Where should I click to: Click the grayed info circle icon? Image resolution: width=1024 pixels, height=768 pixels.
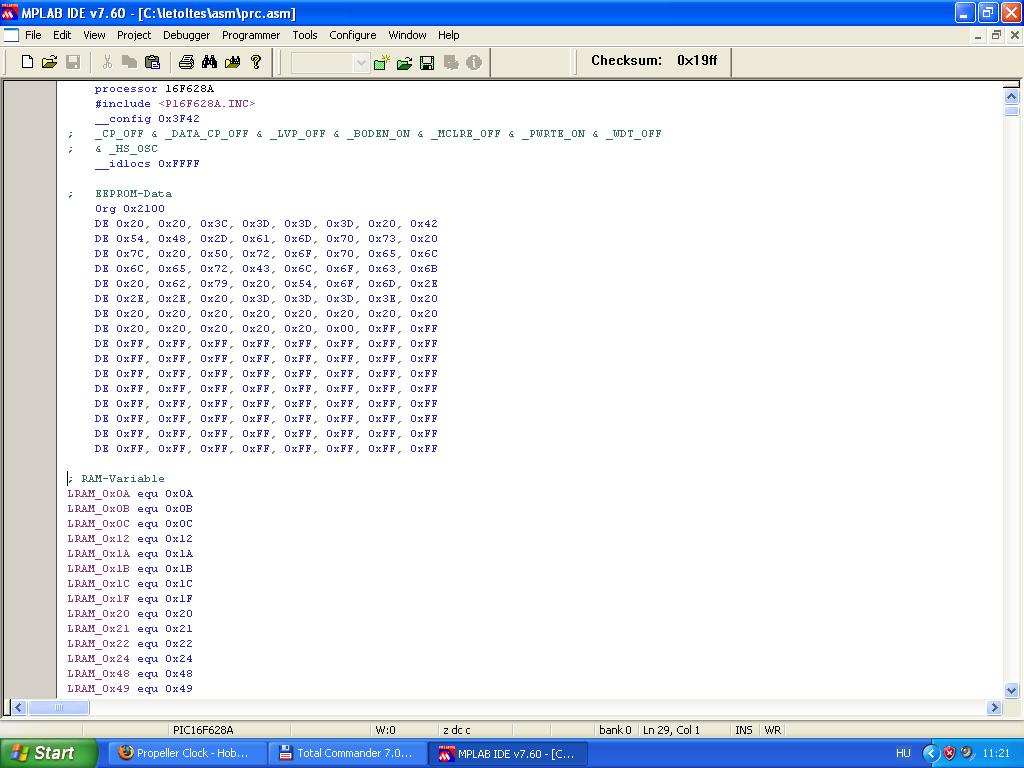click(474, 63)
